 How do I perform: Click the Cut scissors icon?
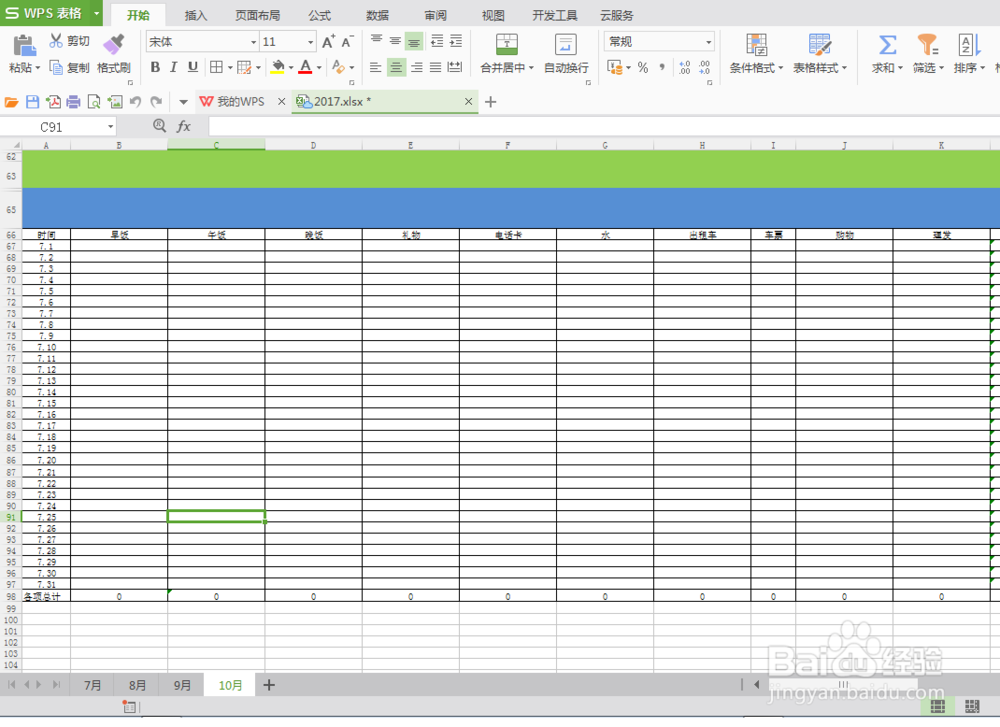56,41
